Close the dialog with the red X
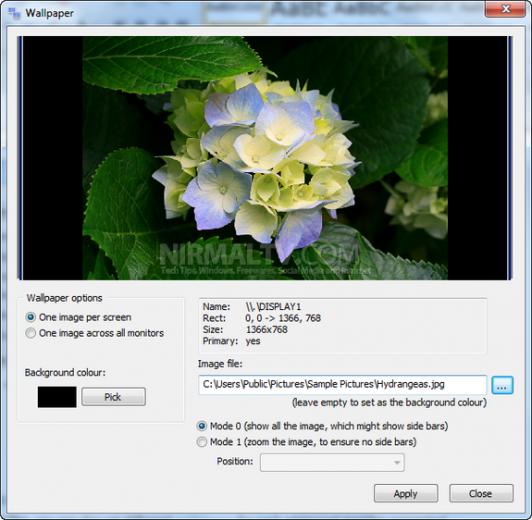This screenshot has height=520, width=532. click(x=506, y=9)
